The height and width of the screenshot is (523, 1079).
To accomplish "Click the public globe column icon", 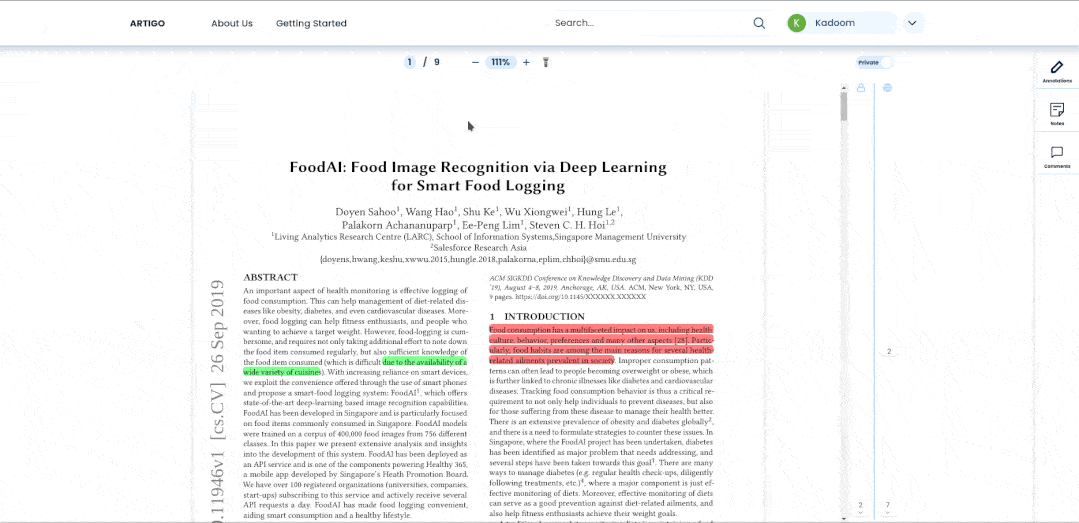I will [x=888, y=88].
